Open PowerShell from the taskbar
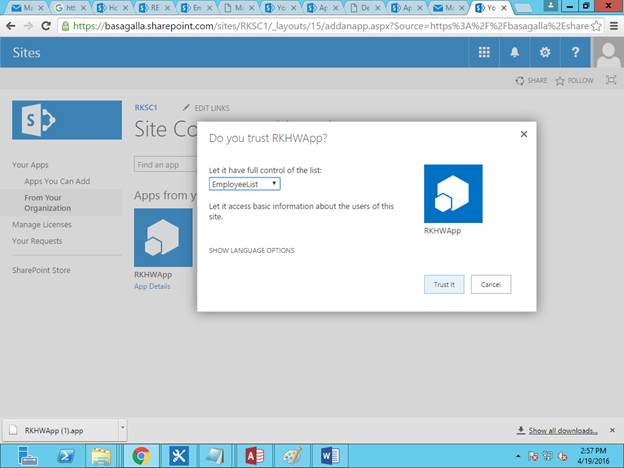The width and height of the screenshot is (624, 468). tap(65, 456)
